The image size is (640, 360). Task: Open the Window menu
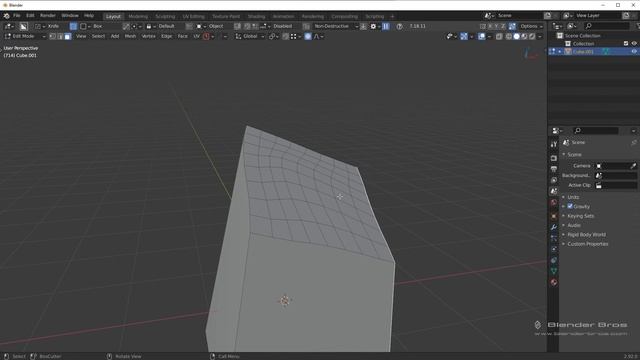(x=70, y=16)
